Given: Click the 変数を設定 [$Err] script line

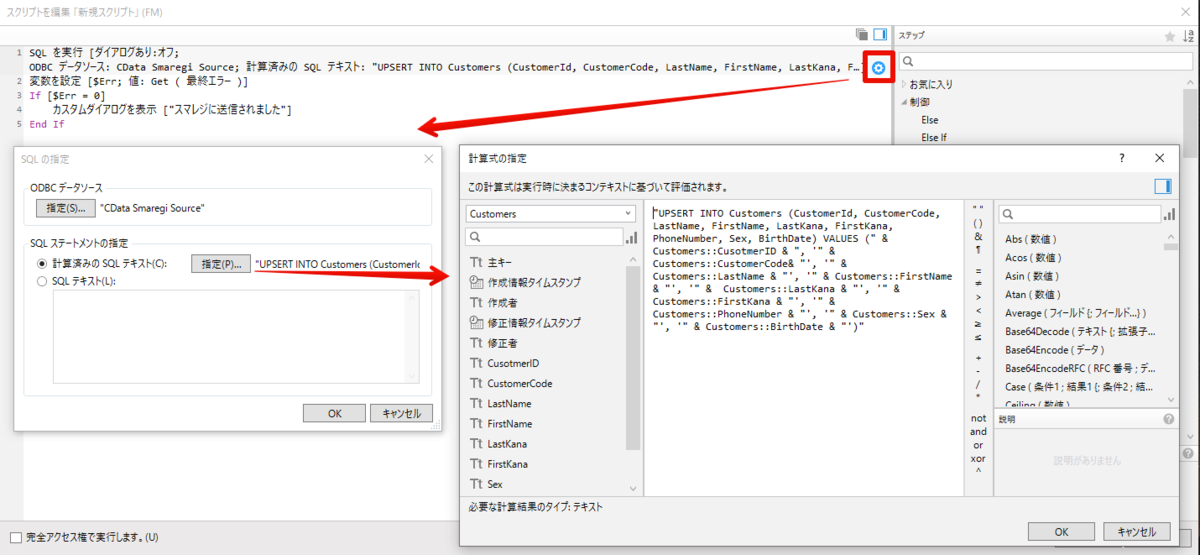Looking at the screenshot, I should pos(138,82).
